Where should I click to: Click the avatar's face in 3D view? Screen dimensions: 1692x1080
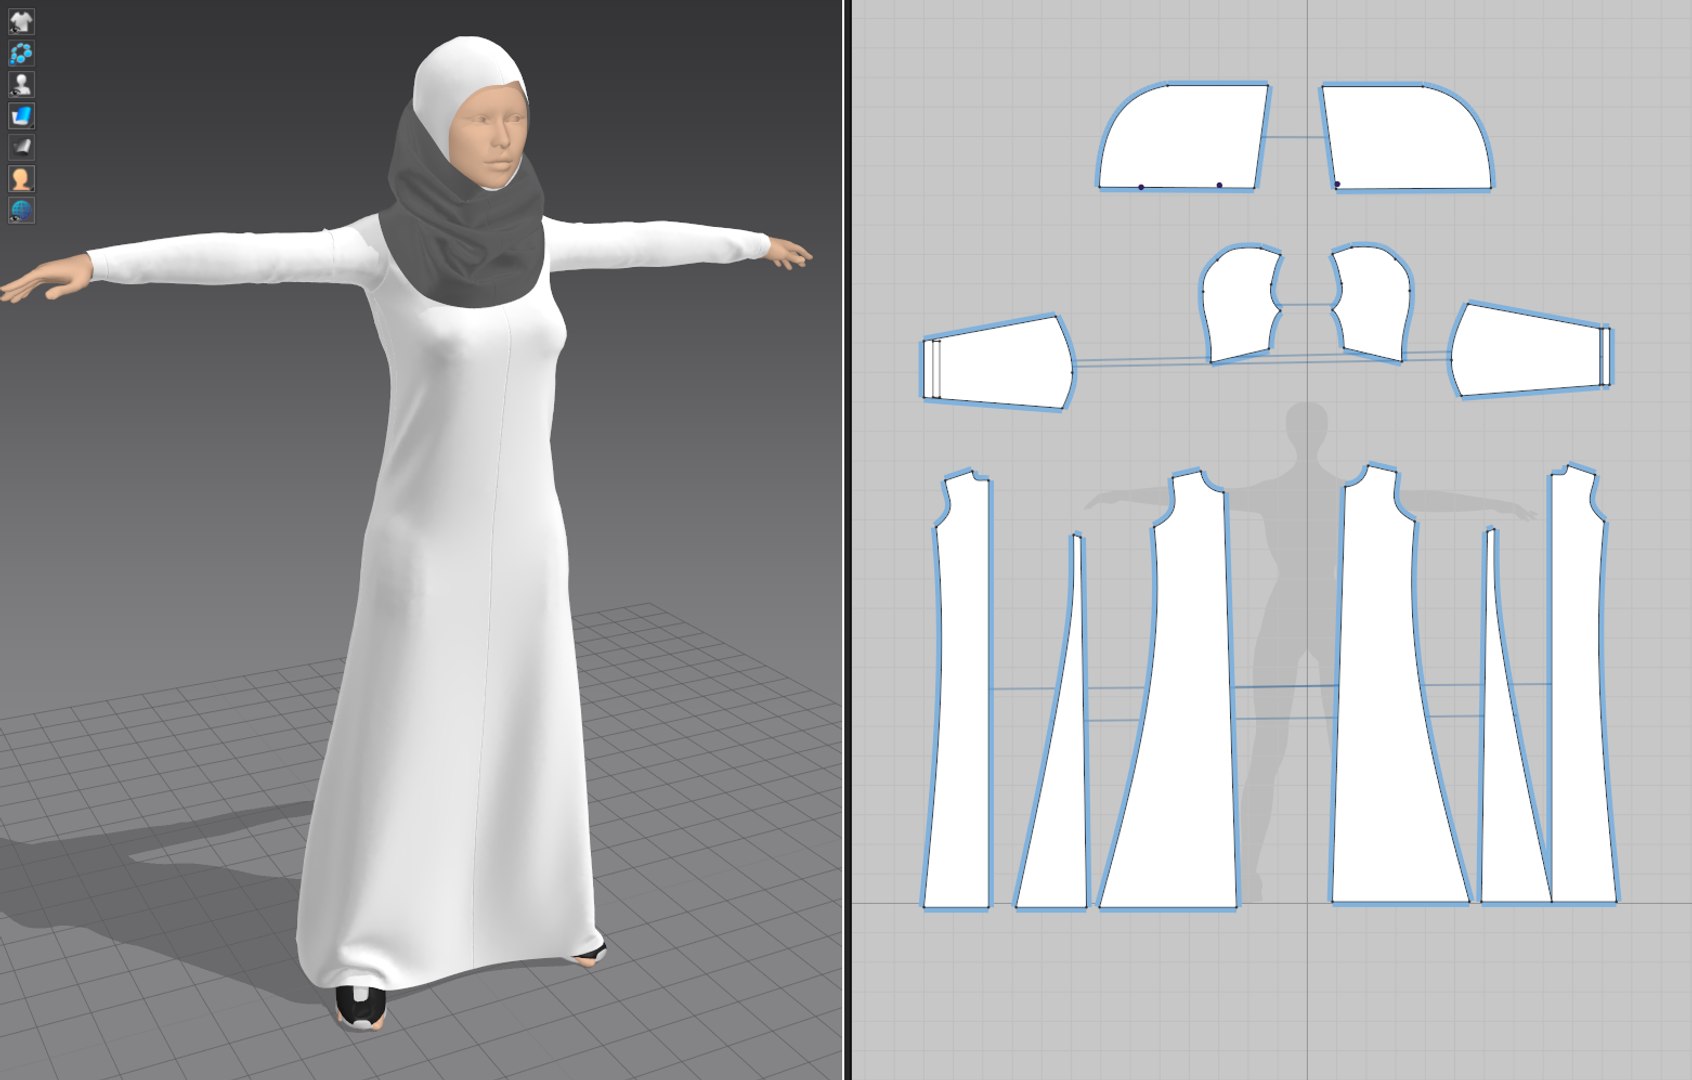[x=491, y=136]
